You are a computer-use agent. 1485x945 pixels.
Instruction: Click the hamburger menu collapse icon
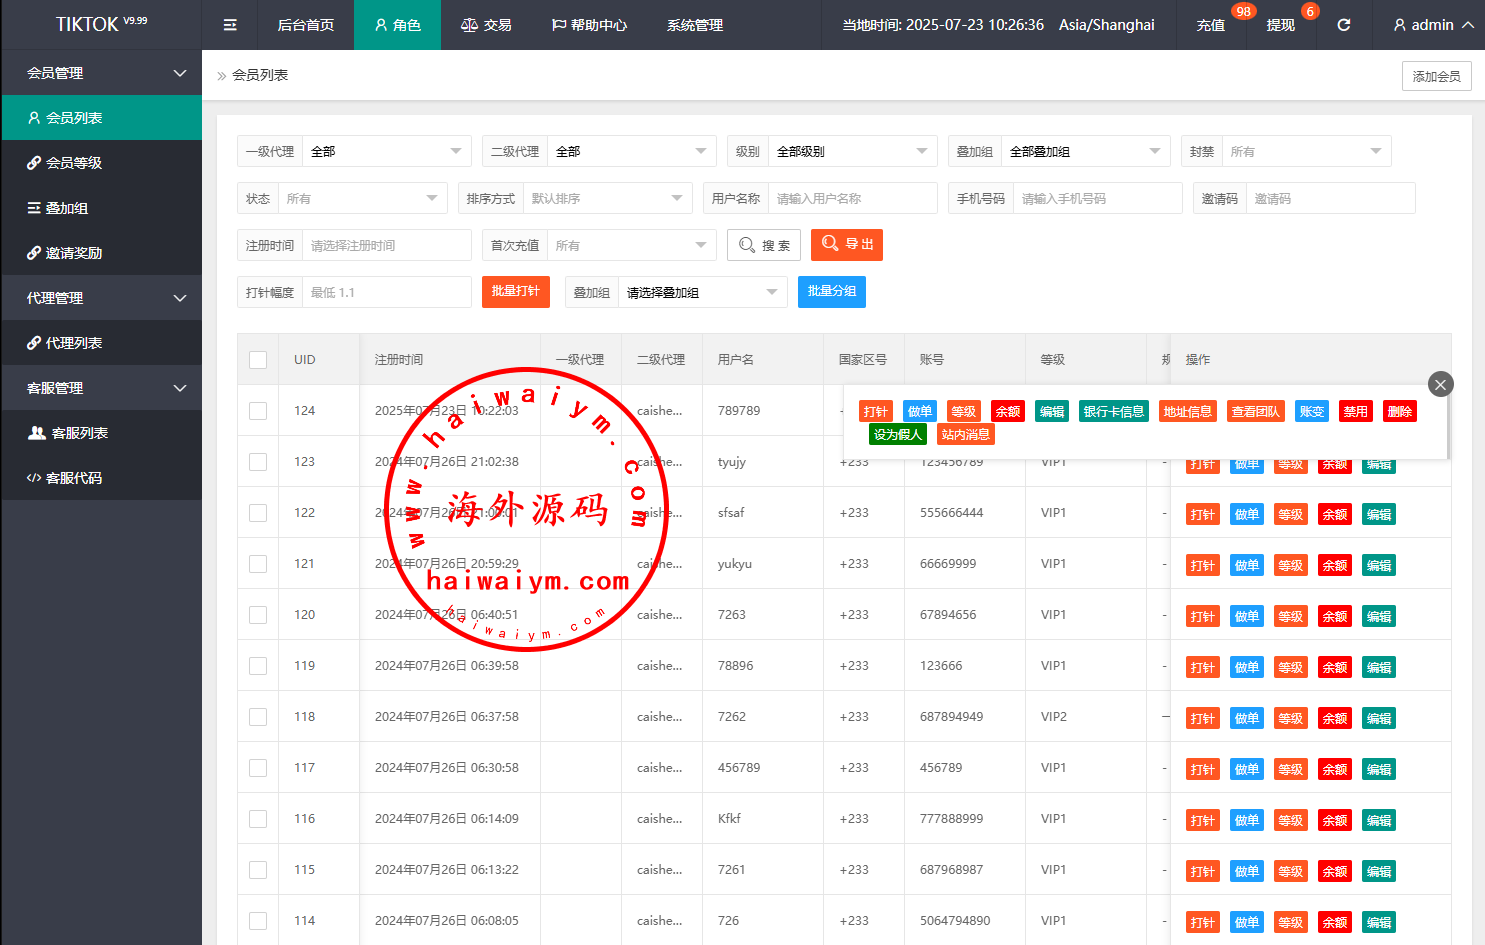pyautogui.click(x=230, y=25)
